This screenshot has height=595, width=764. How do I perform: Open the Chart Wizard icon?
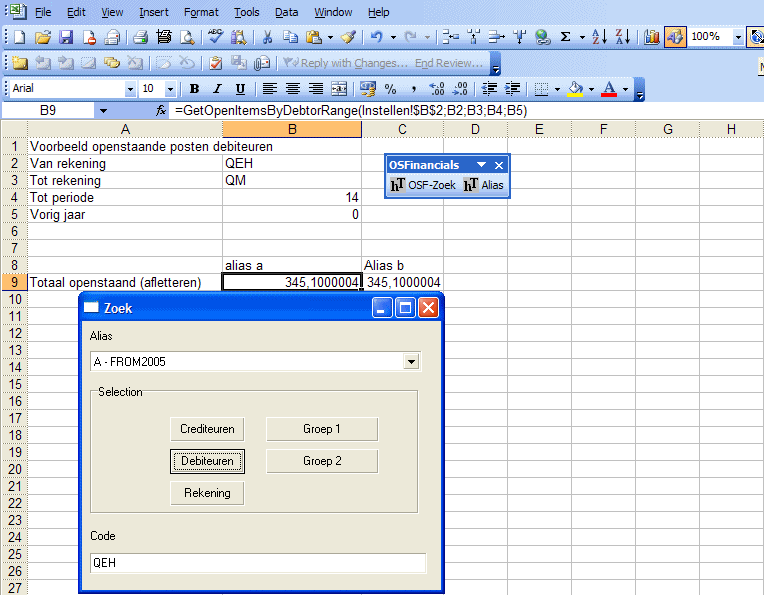coord(651,37)
